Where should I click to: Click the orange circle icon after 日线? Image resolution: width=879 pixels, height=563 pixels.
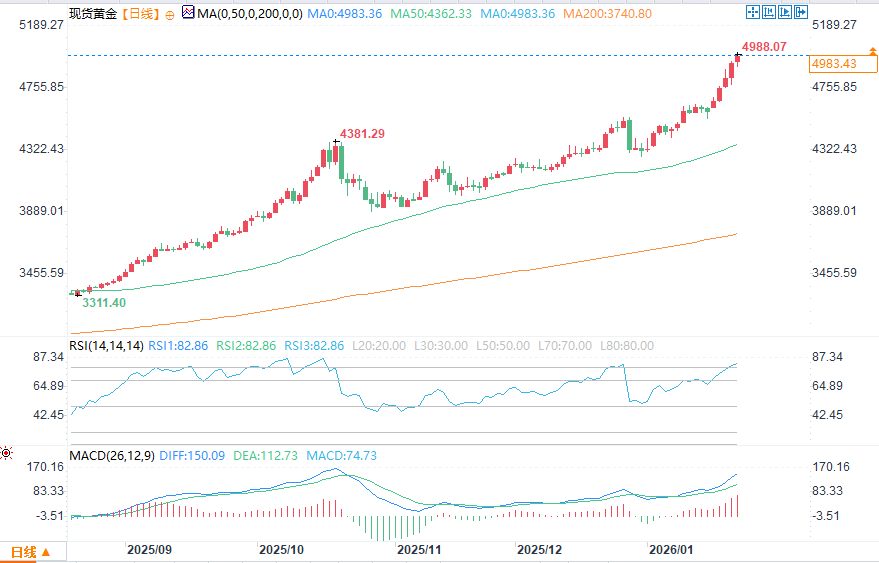[170, 15]
